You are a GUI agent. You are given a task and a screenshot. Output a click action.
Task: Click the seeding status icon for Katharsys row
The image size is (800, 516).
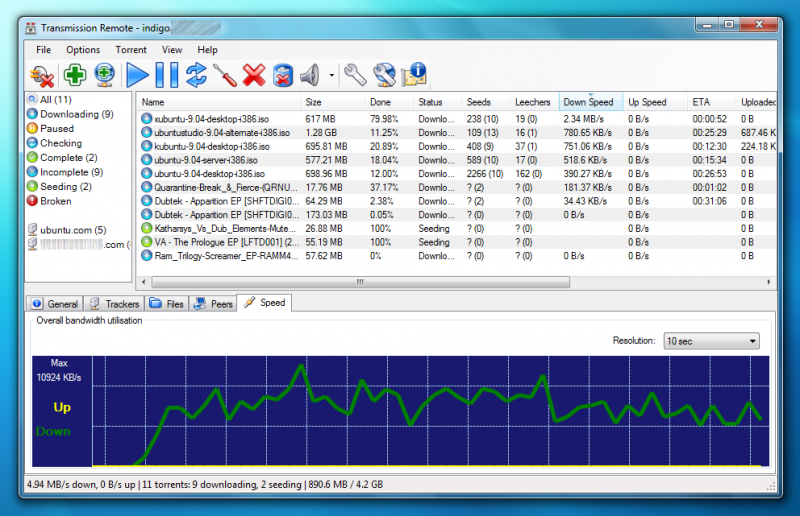(x=146, y=228)
